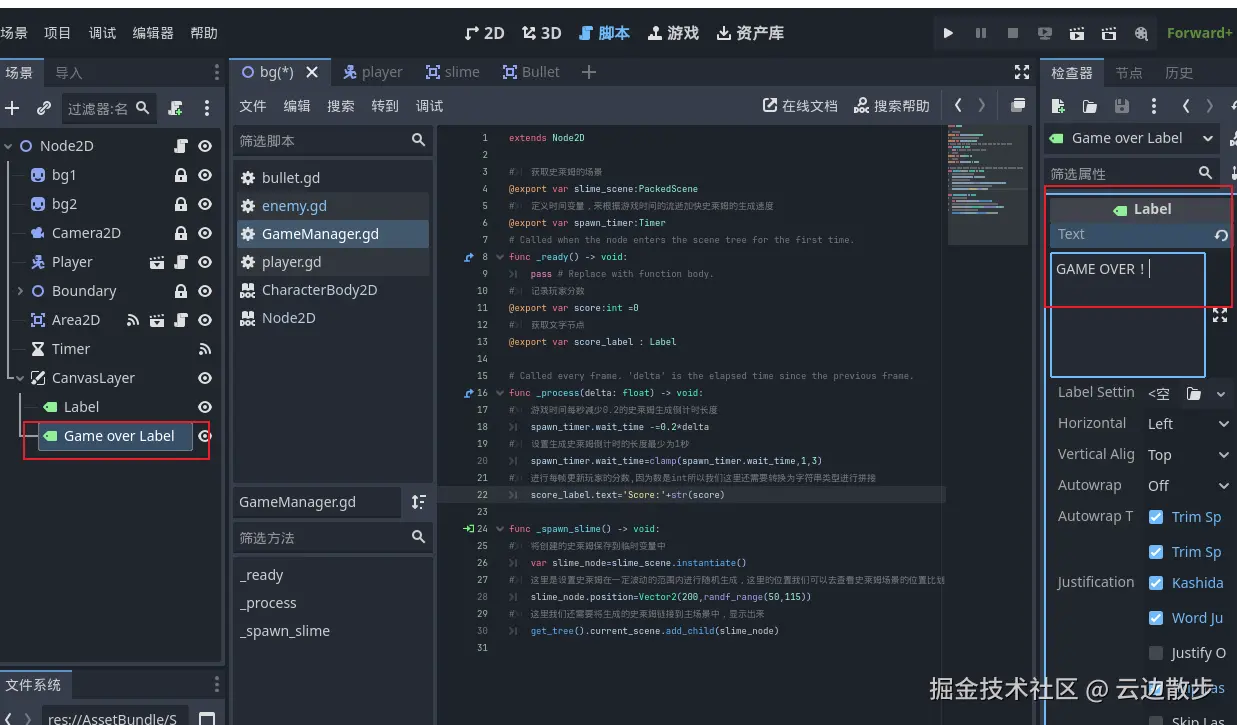The height and width of the screenshot is (725, 1237).
Task: Instantiate child scene with link icon
Action: pyautogui.click(x=43, y=108)
